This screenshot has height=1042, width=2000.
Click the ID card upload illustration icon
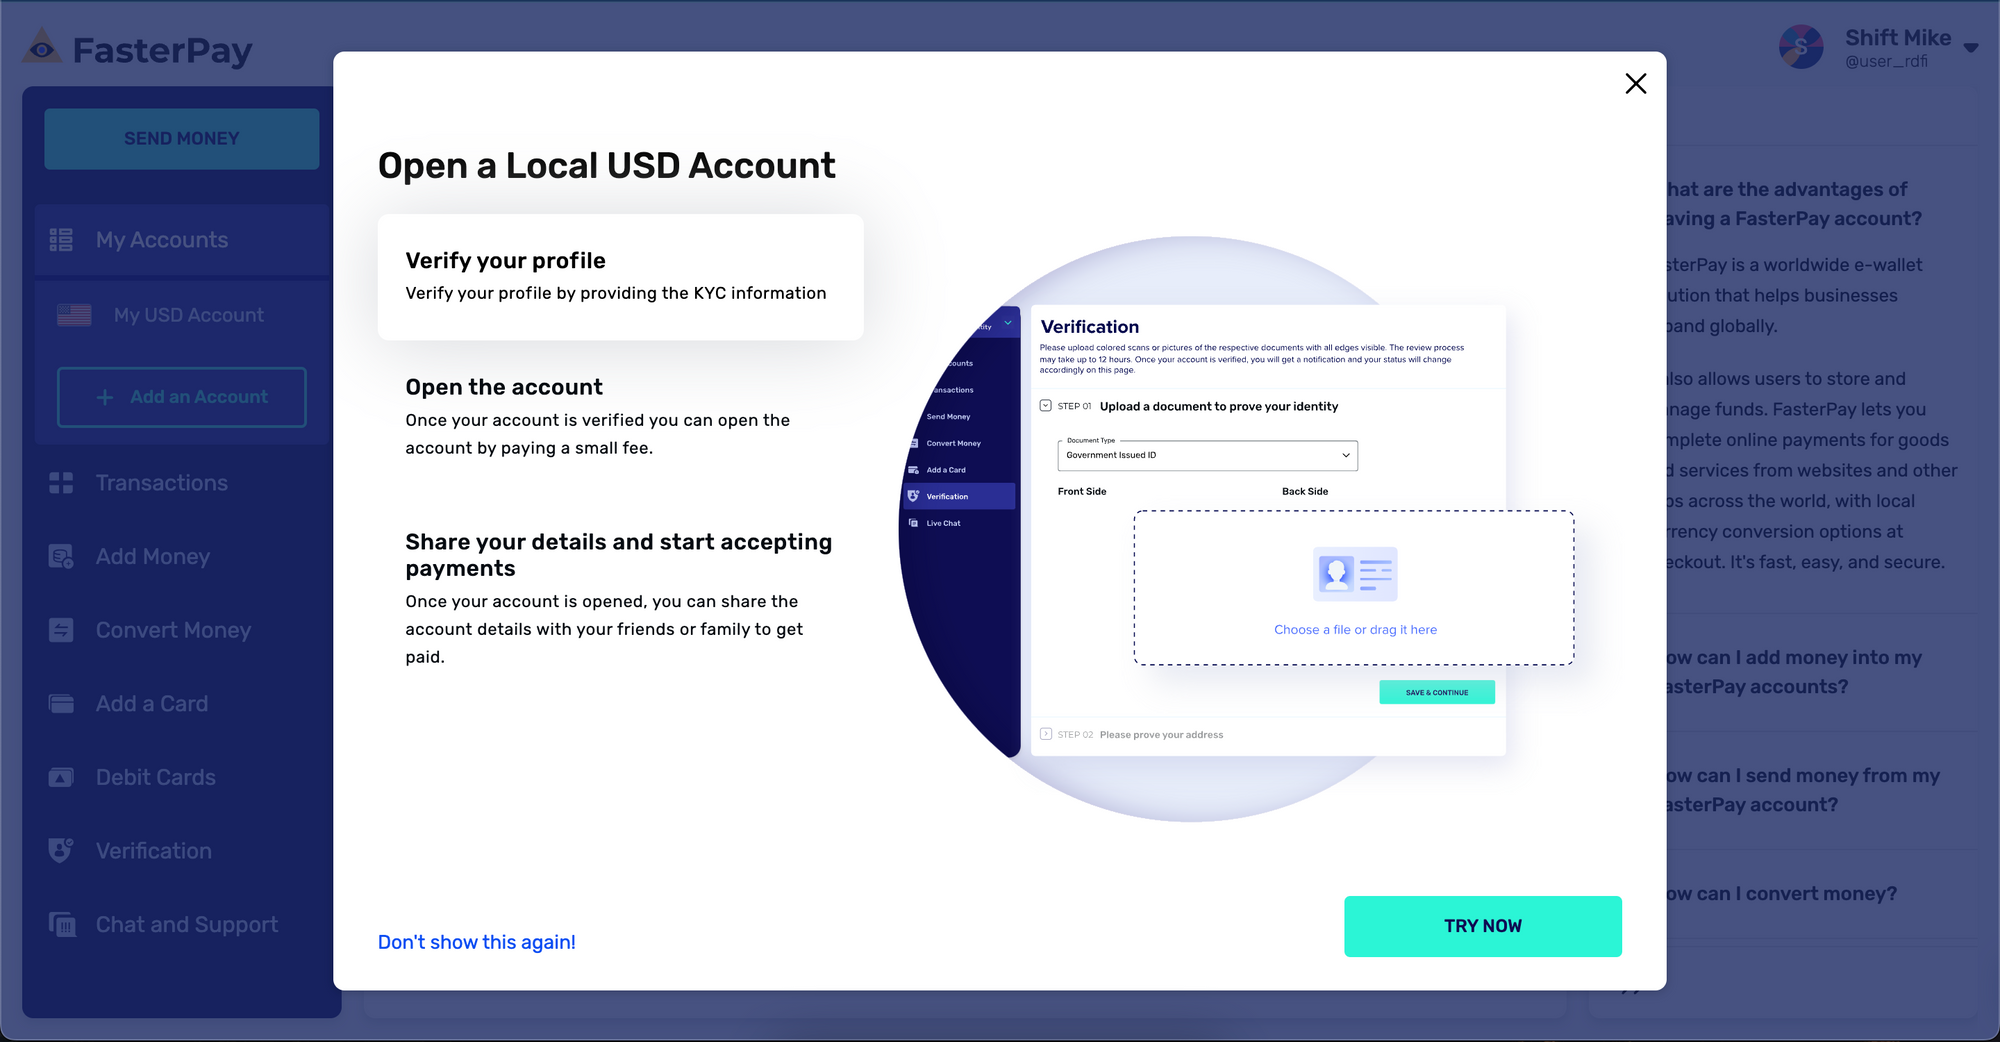click(x=1355, y=574)
